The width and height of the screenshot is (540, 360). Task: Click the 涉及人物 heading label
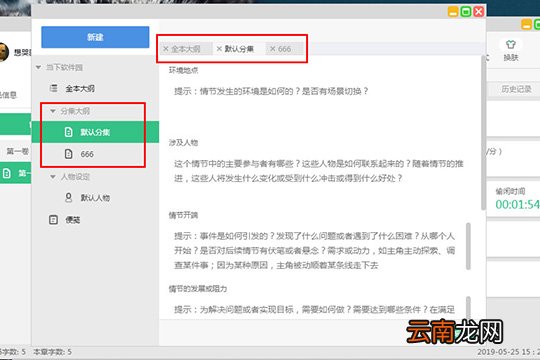tap(183, 143)
